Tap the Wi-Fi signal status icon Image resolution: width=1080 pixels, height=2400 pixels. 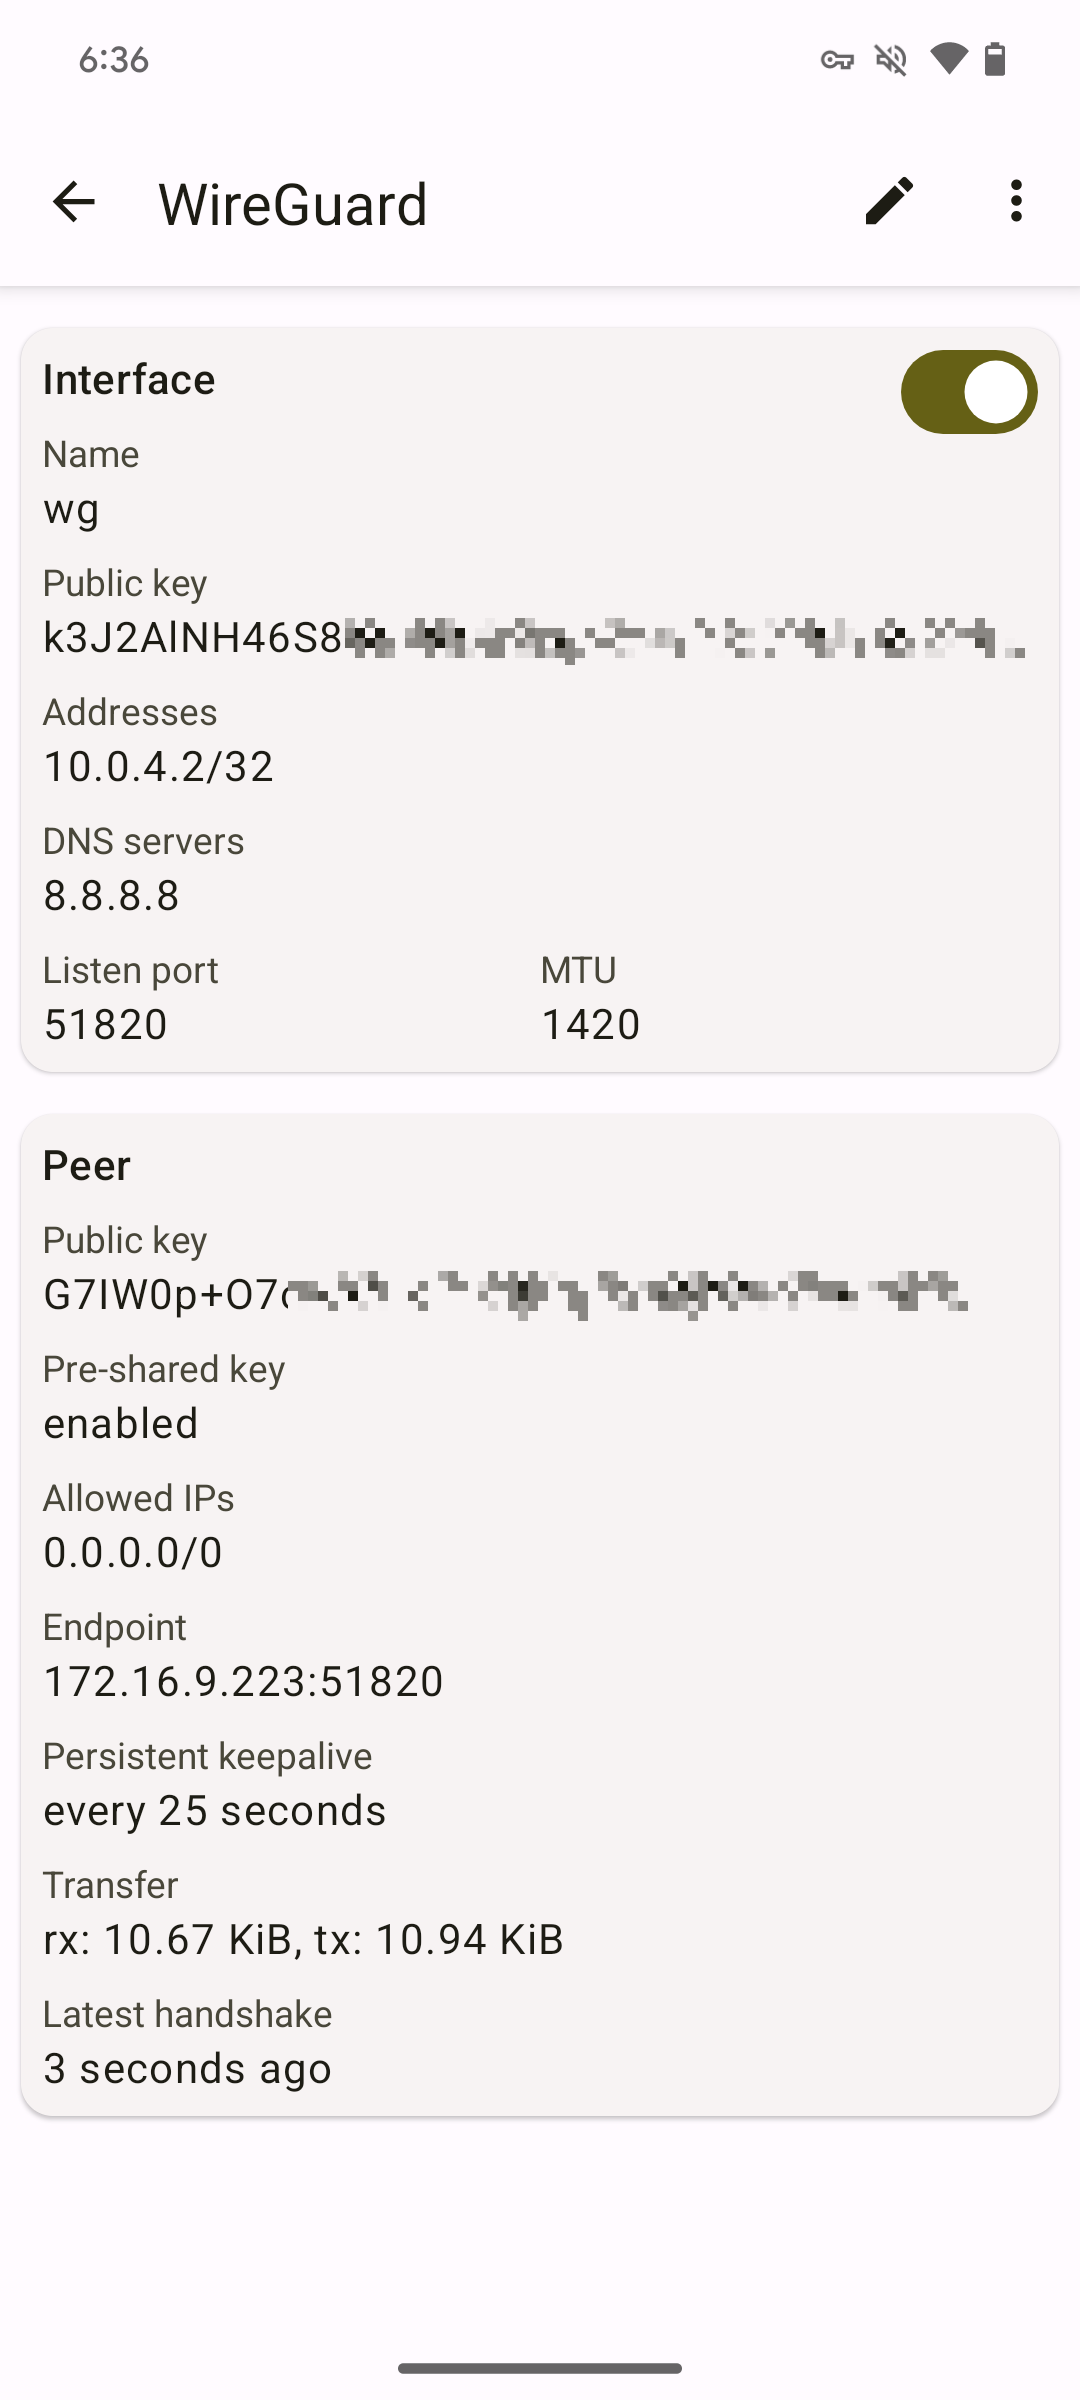pos(948,59)
